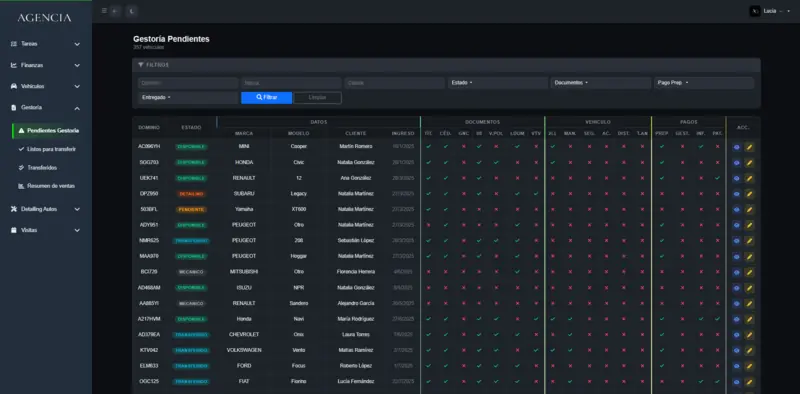Toggle PREP payment check in AC096YH row
800x394 pixels.
click(x=662, y=146)
